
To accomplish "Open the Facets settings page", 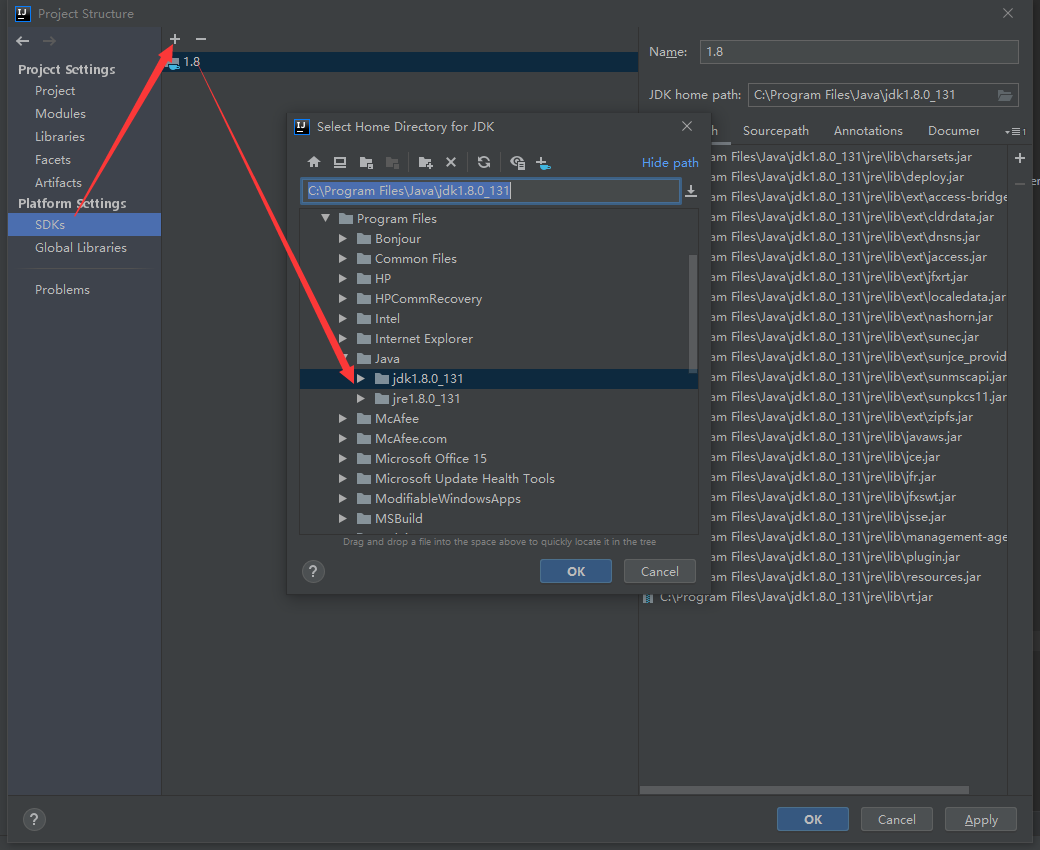I will [52, 159].
